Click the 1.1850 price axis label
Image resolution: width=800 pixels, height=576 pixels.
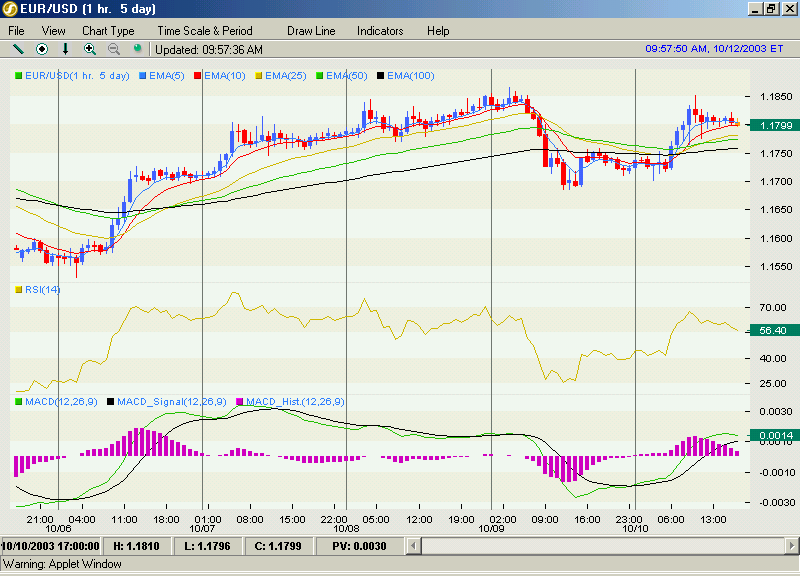(776, 97)
